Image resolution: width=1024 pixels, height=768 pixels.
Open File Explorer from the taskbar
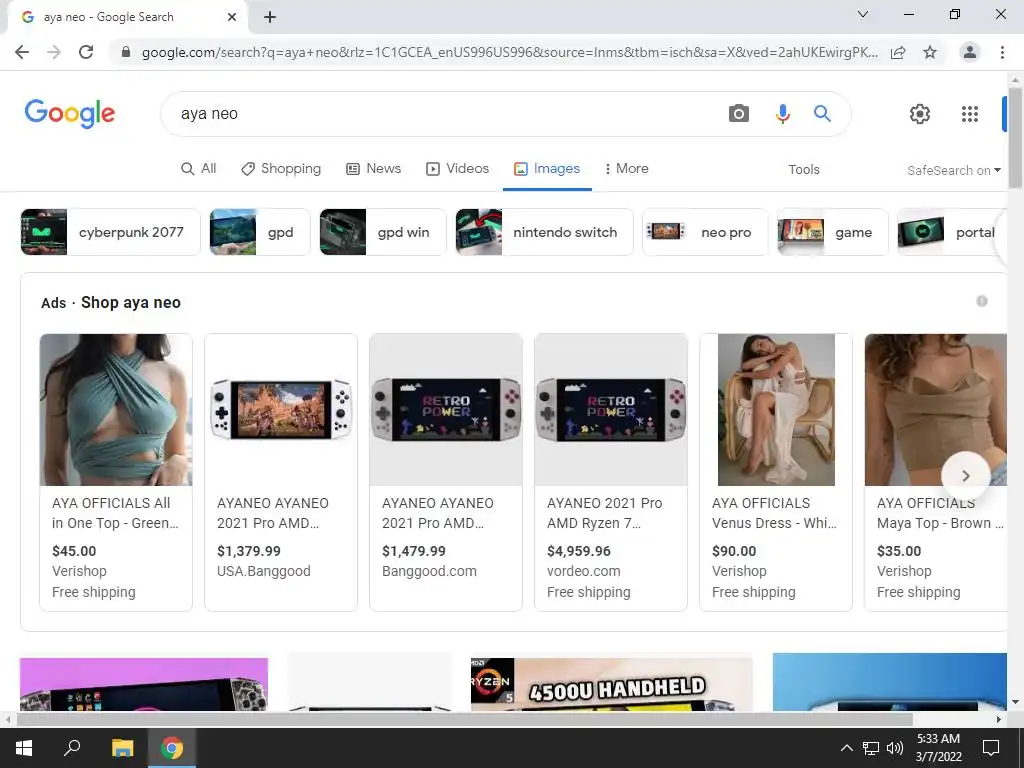tap(122, 748)
